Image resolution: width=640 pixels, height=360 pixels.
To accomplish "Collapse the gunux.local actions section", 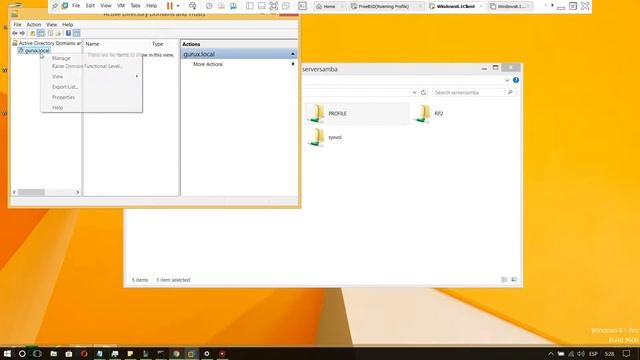I will (x=293, y=54).
